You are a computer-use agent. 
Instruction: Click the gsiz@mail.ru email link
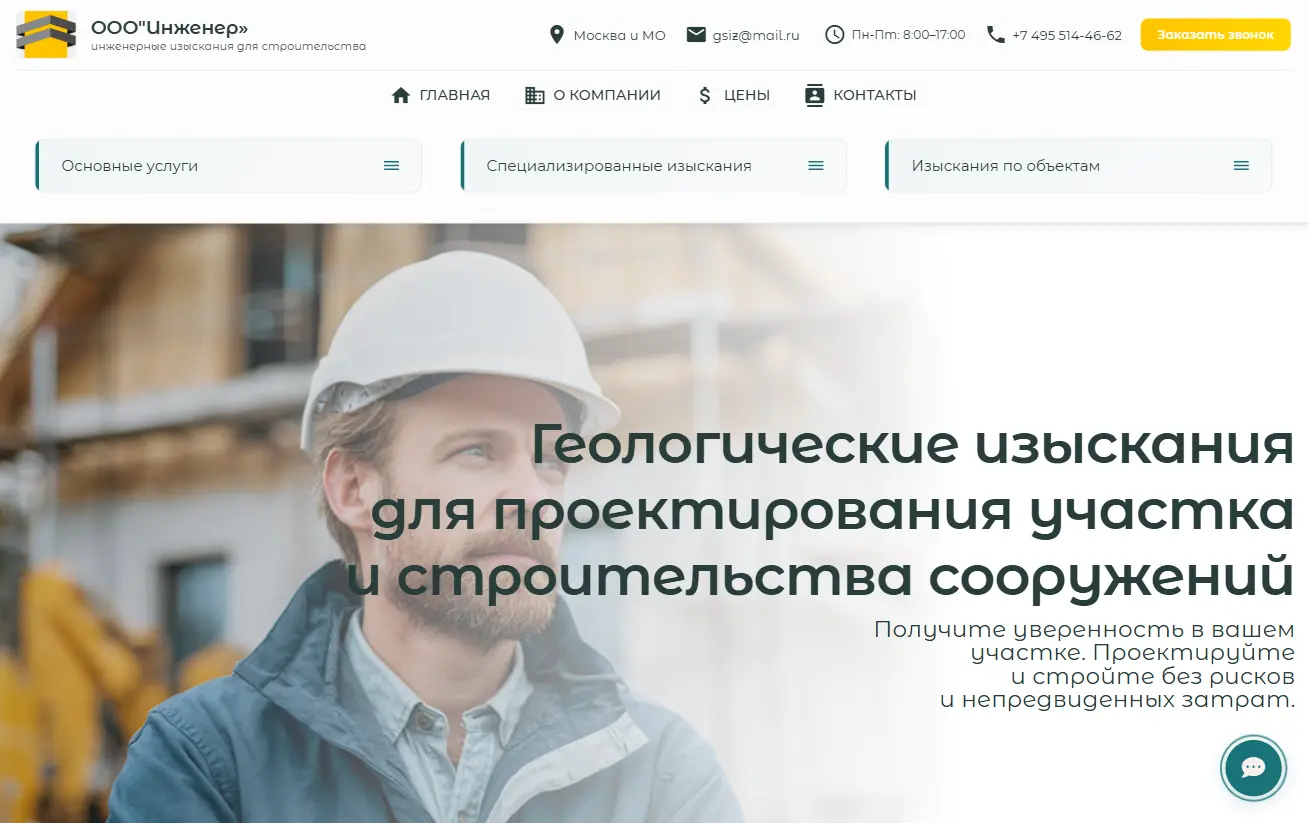pyautogui.click(x=755, y=34)
